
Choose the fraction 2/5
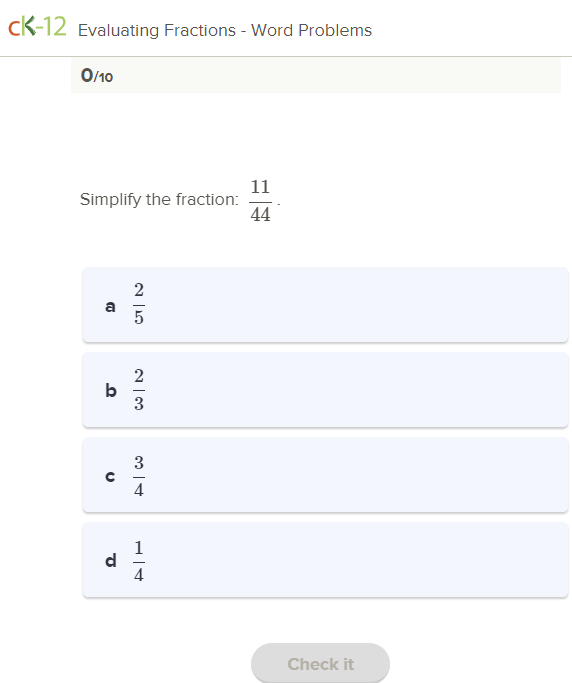pos(139,304)
